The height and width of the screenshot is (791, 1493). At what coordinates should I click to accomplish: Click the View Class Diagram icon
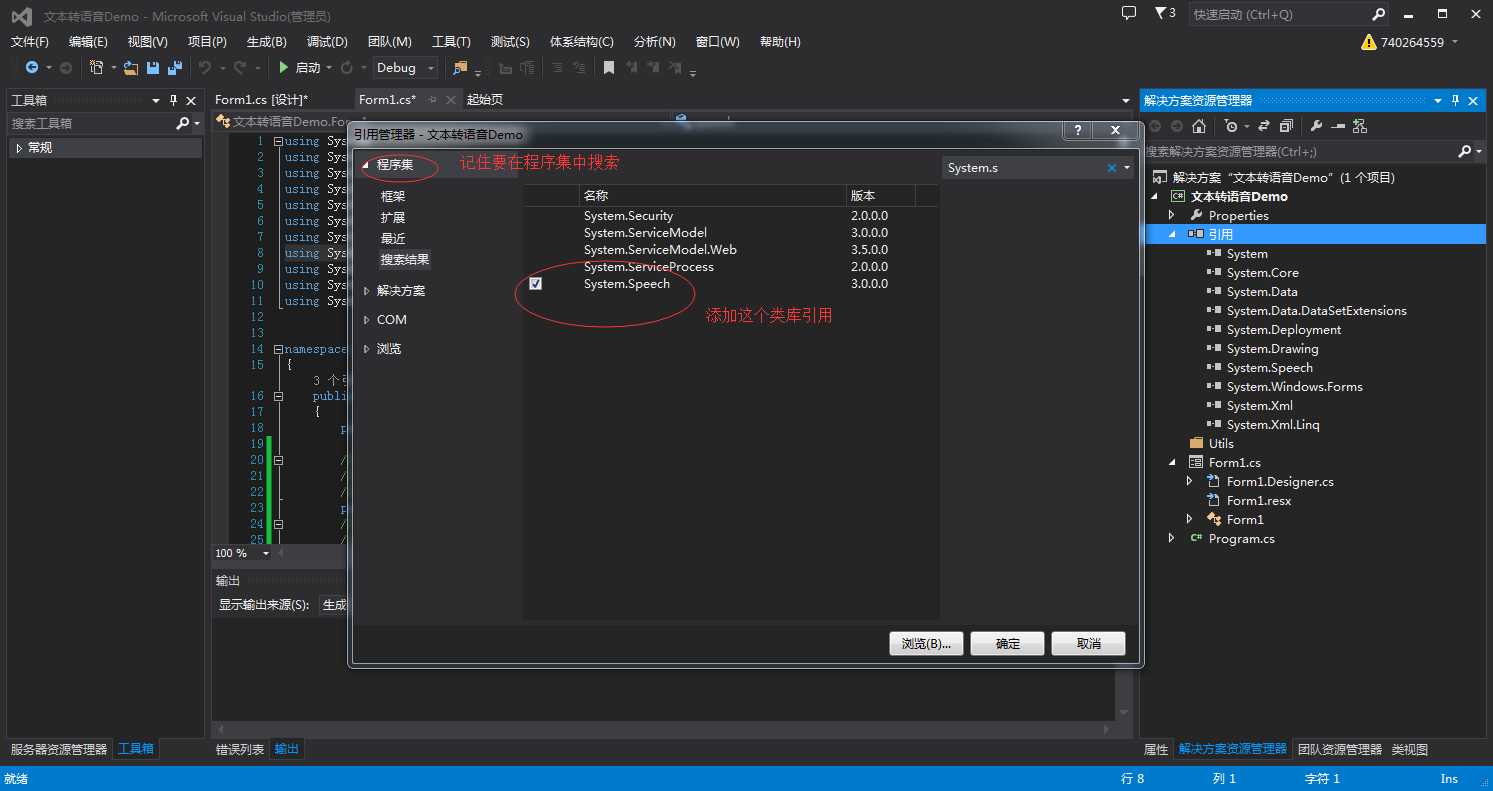(x=1359, y=126)
